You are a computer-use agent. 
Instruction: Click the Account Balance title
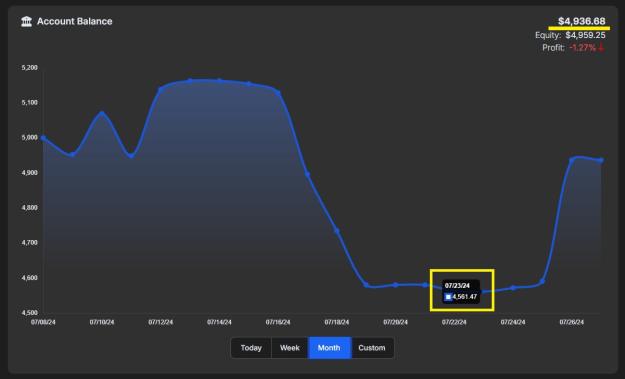tap(75, 22)
